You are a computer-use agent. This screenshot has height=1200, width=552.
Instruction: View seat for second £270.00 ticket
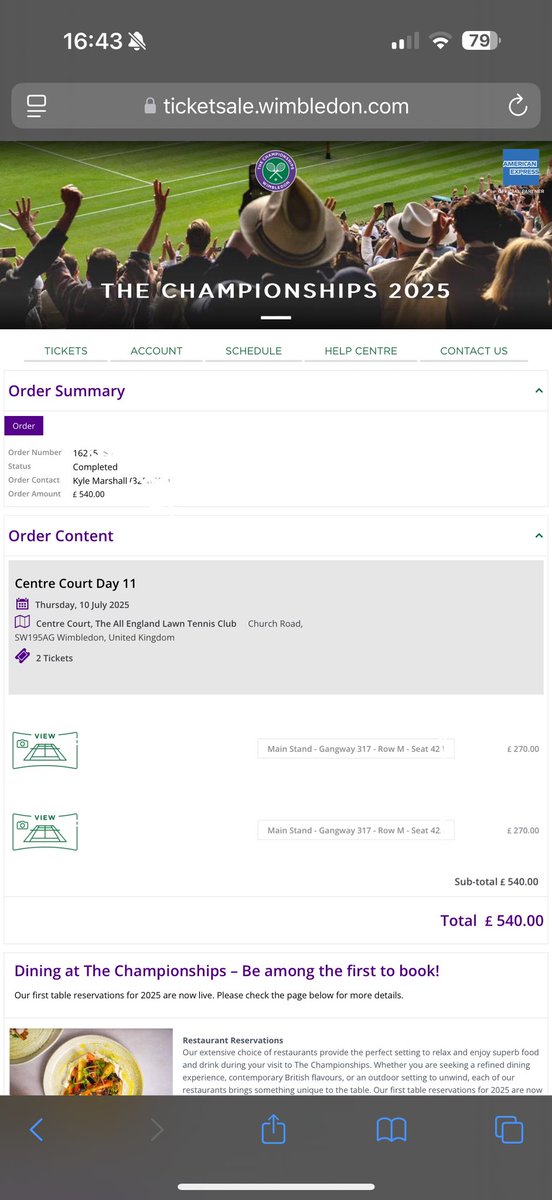click(x=45, y=831)
